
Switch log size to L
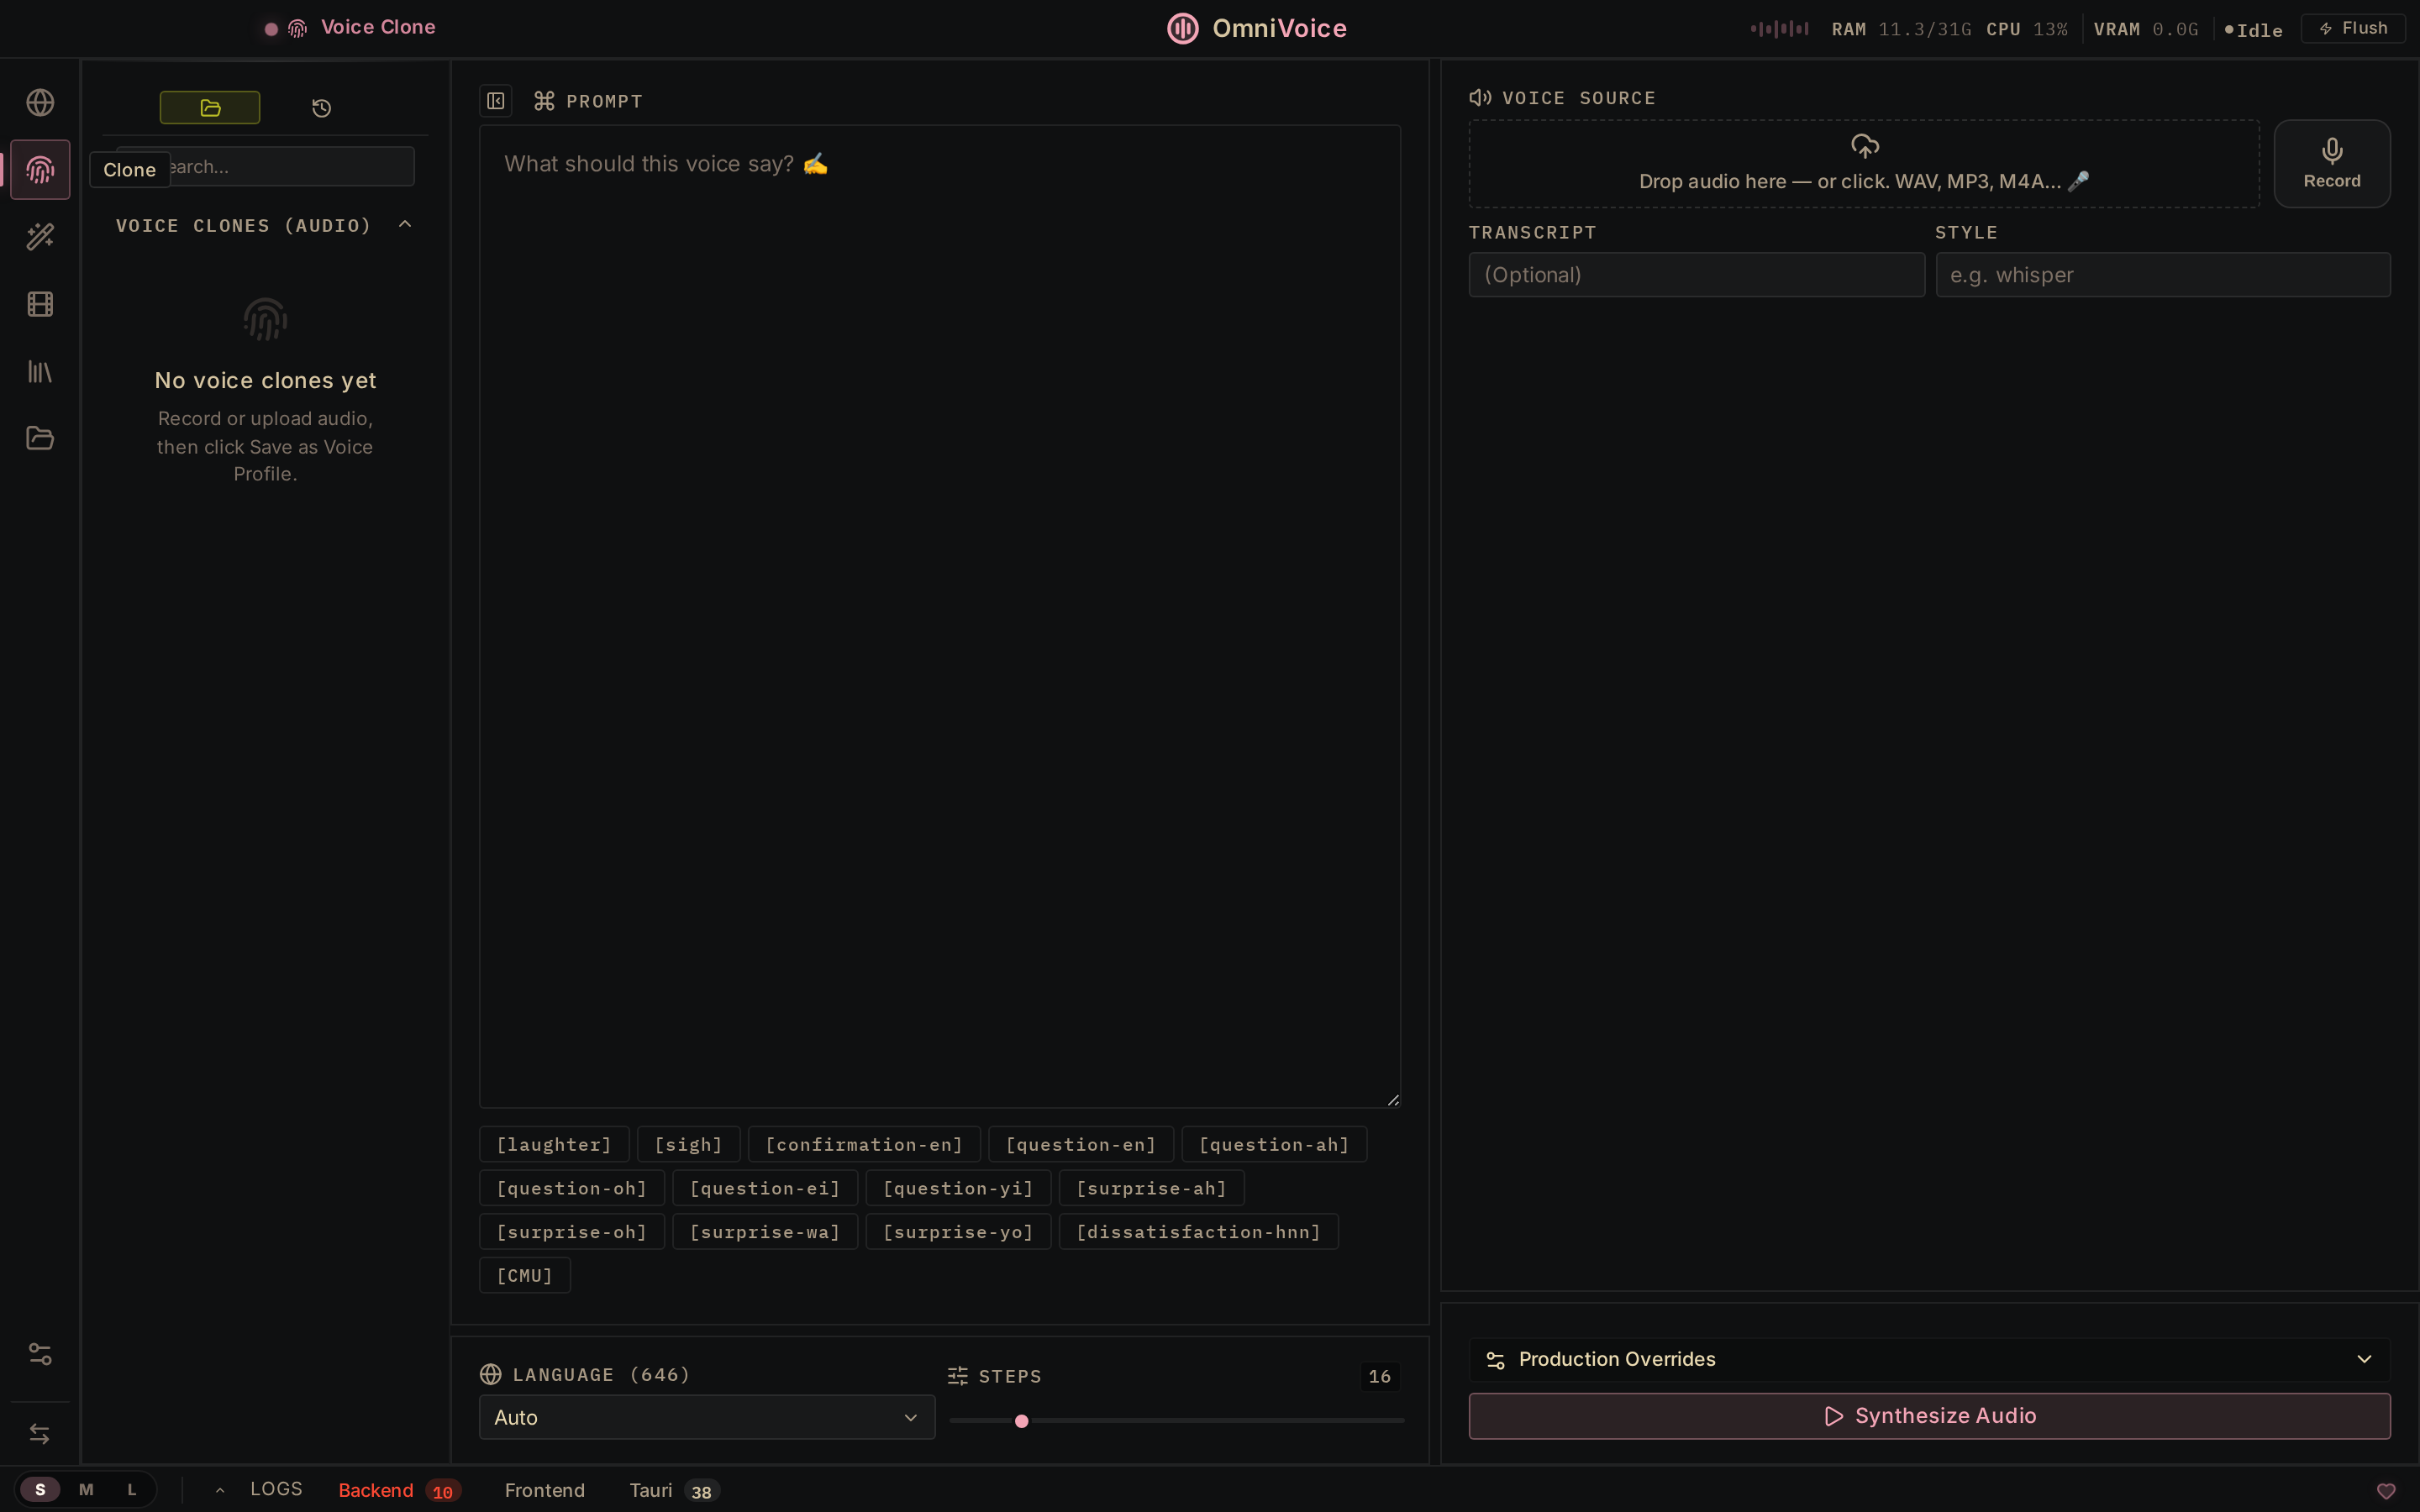[x=130, y=1489]
